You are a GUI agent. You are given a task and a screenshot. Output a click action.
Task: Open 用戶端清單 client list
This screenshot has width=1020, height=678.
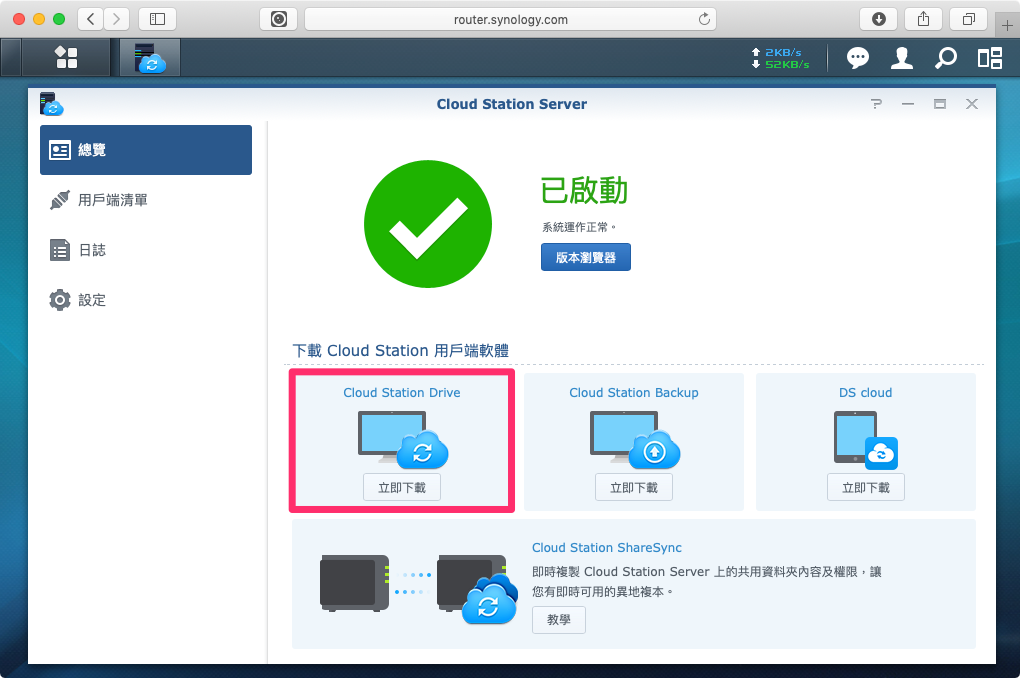[146, 200]
